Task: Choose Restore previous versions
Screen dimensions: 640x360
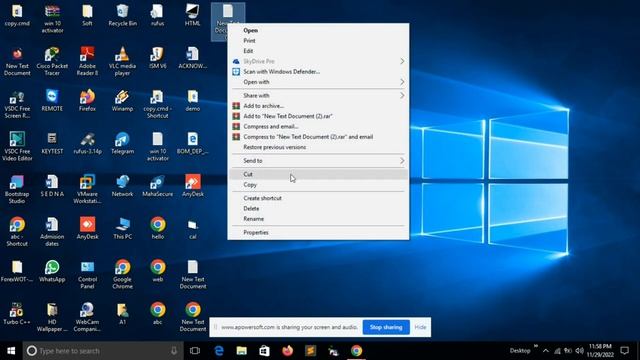Action: 318,147
